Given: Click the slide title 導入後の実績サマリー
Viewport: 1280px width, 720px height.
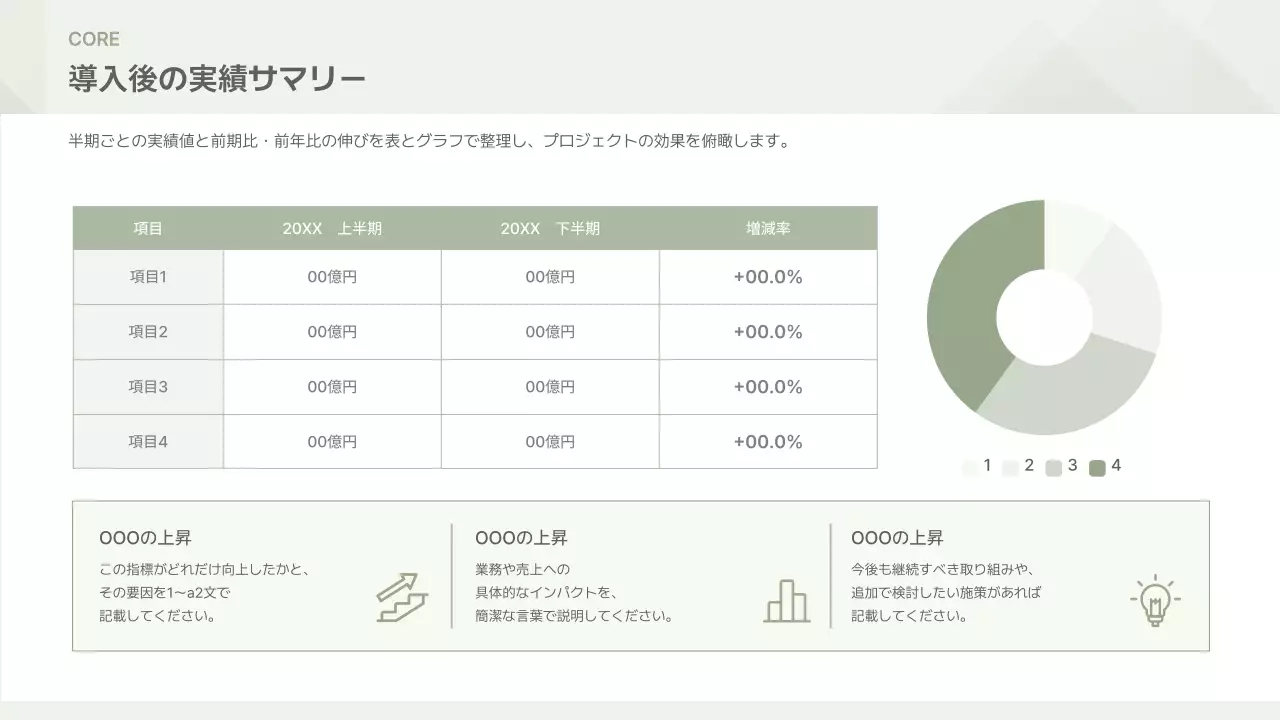Looking at the screenshot, I should pos(217,79).
